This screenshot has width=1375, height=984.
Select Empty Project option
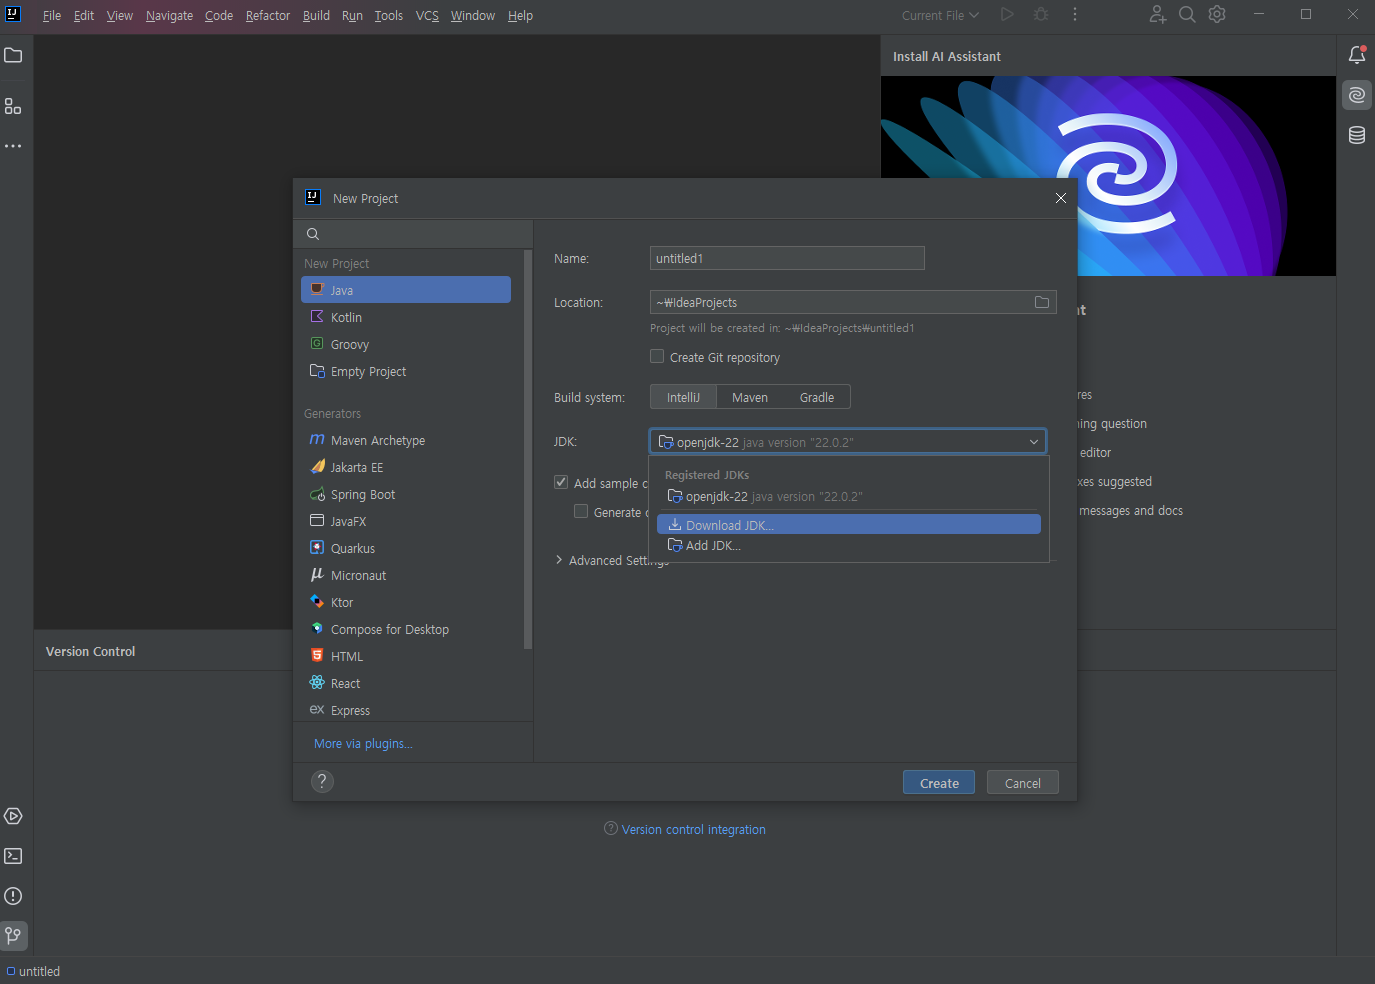[x=406, y=371]
